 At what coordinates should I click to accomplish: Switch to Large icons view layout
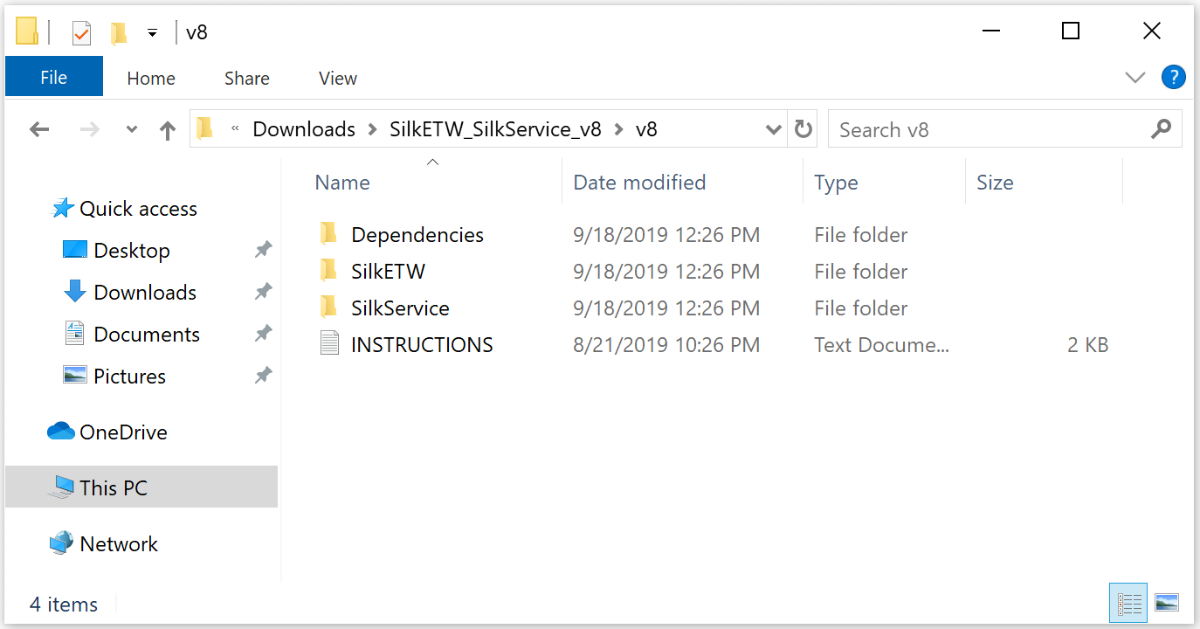[1166, 603]
